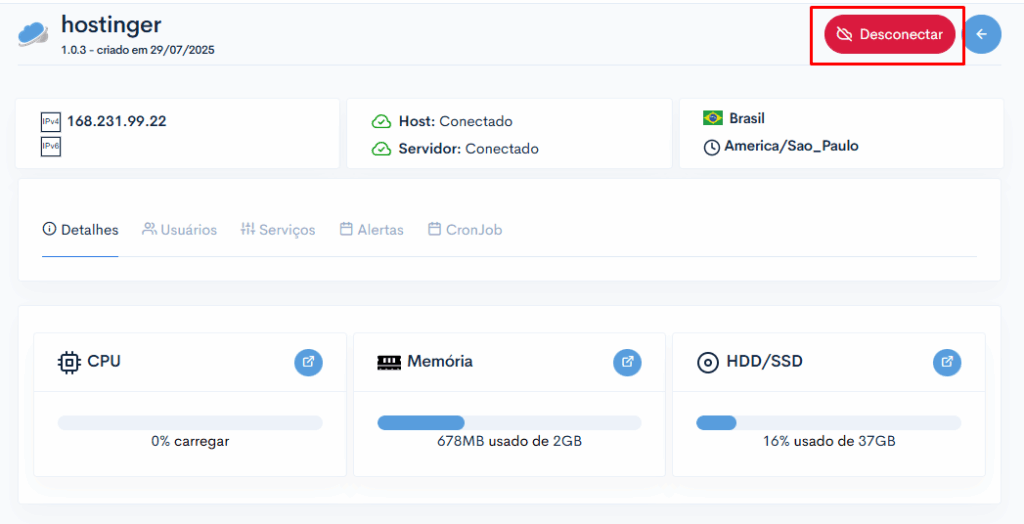Click the HDD/SSD disk icon
Image resolution: width=1024 pixels, height=524 pixels.
click(708, 363)
